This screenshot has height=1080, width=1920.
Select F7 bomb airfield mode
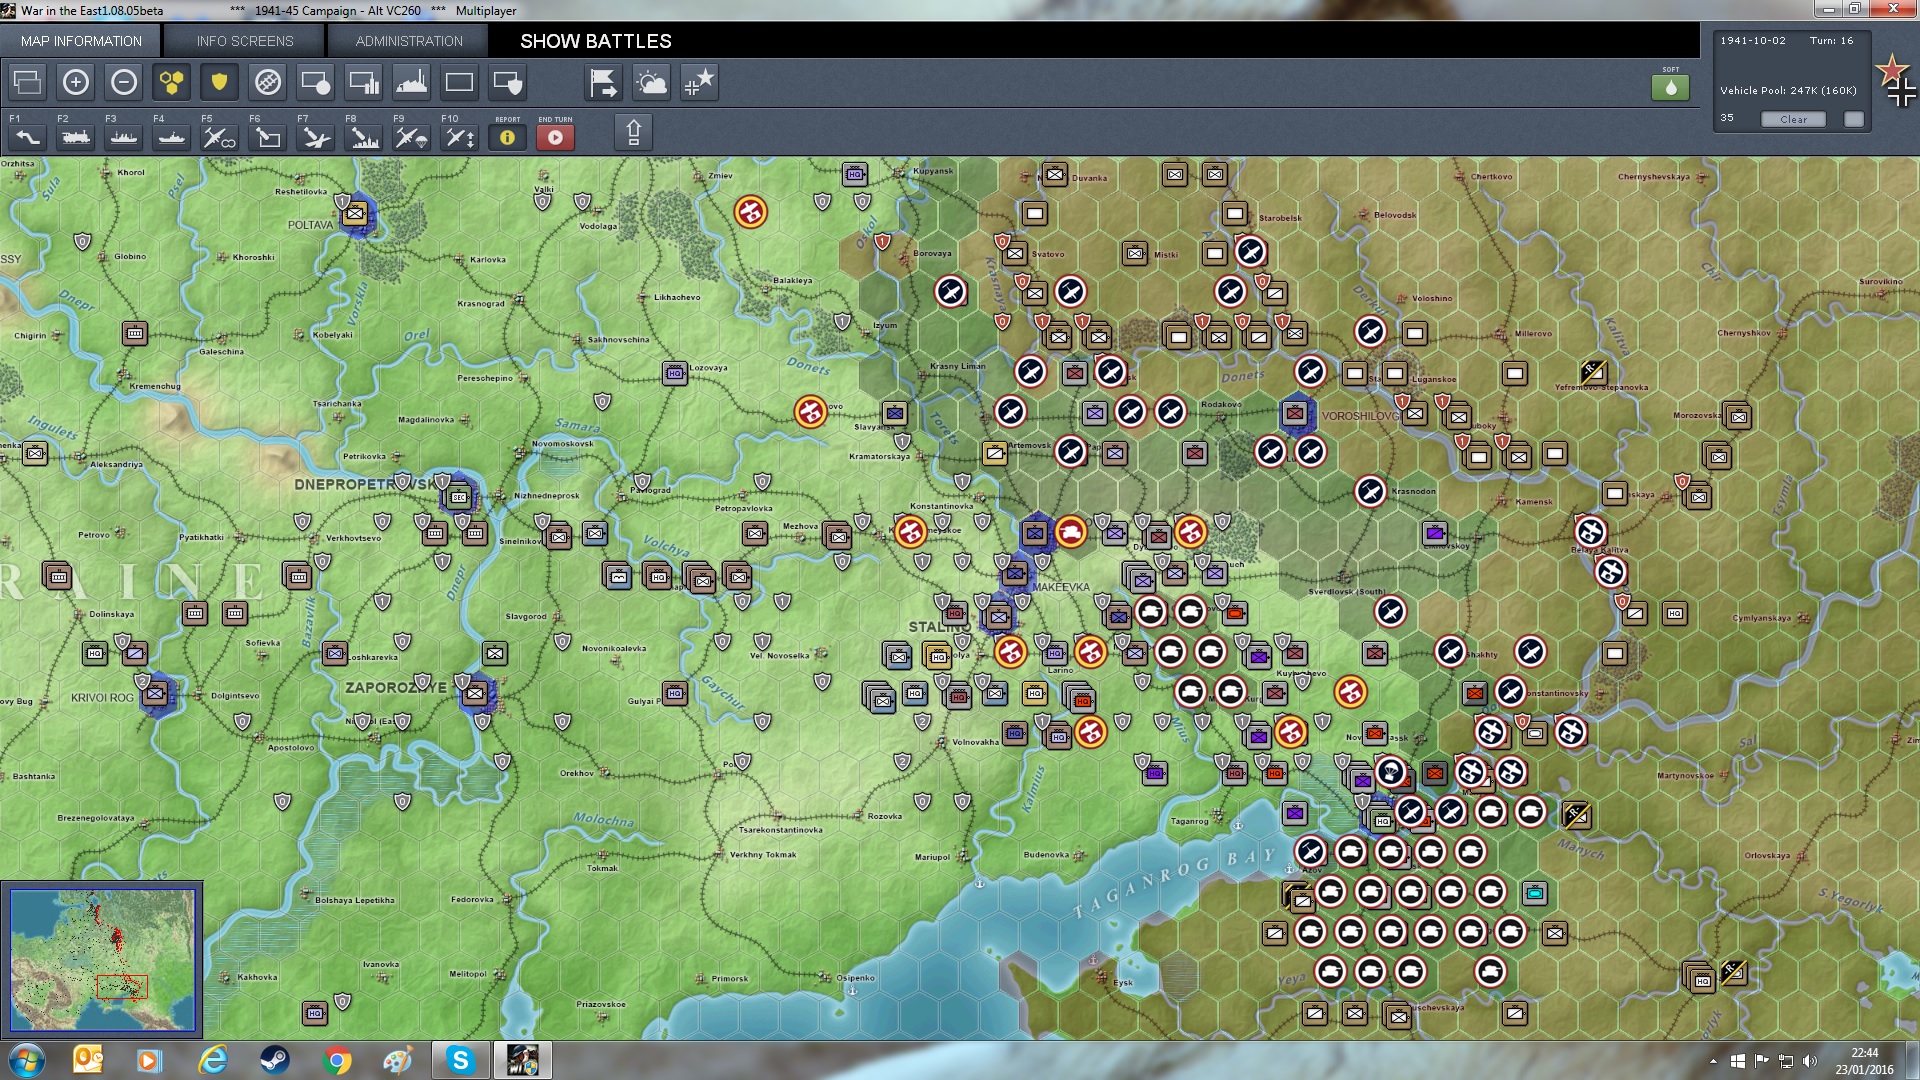[x=316, y=137]
